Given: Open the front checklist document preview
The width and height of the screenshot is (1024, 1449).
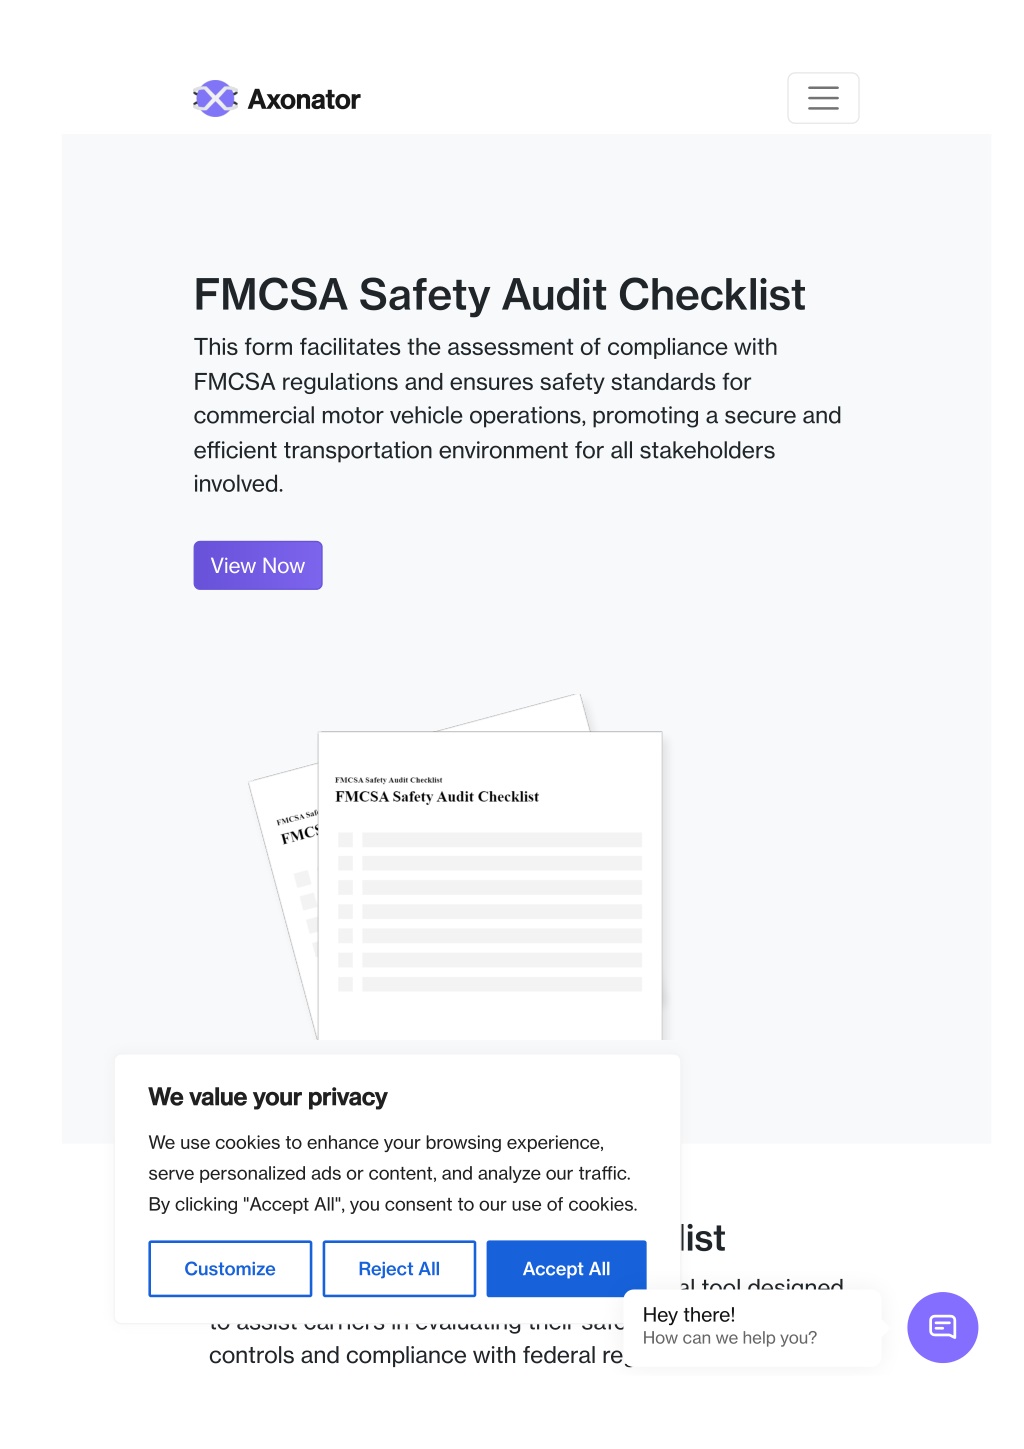Looking at the screenshot, I should (x=490, y=886).
